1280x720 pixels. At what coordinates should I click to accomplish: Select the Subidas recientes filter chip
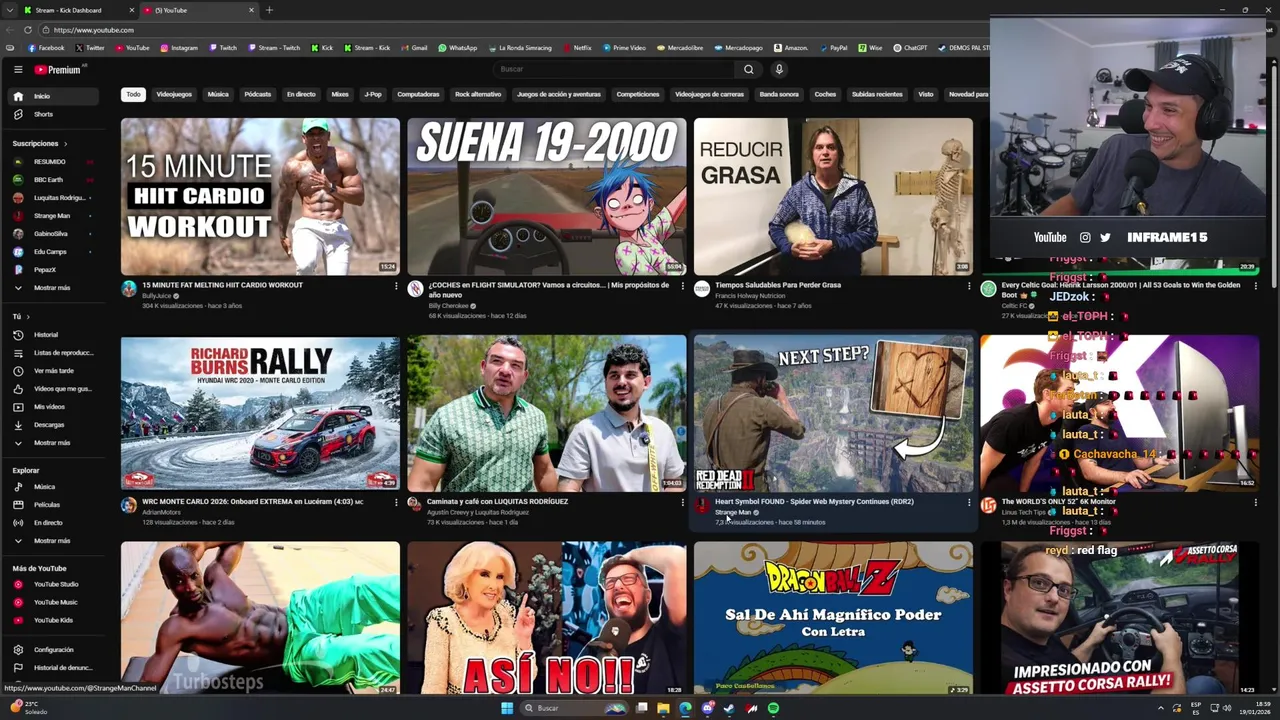click(x=877, y=94)
